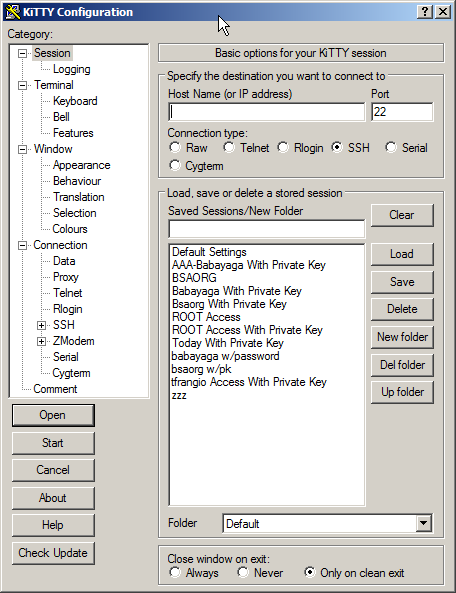Focus the Port input field

(x=402, y=112)
